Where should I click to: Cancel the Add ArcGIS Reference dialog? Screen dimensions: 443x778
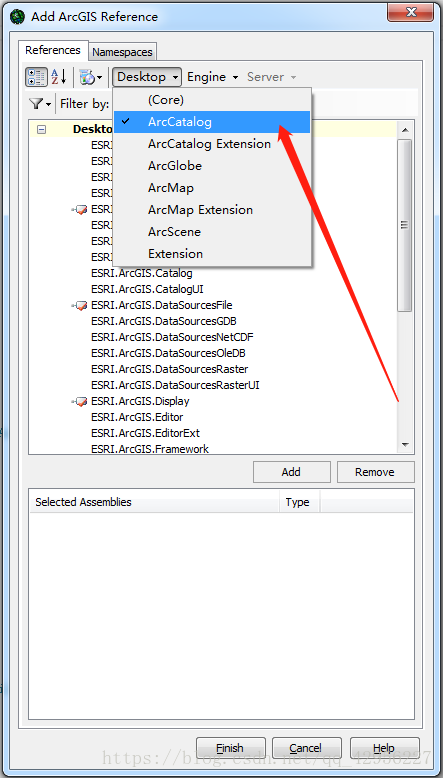(x=307, y=748)
